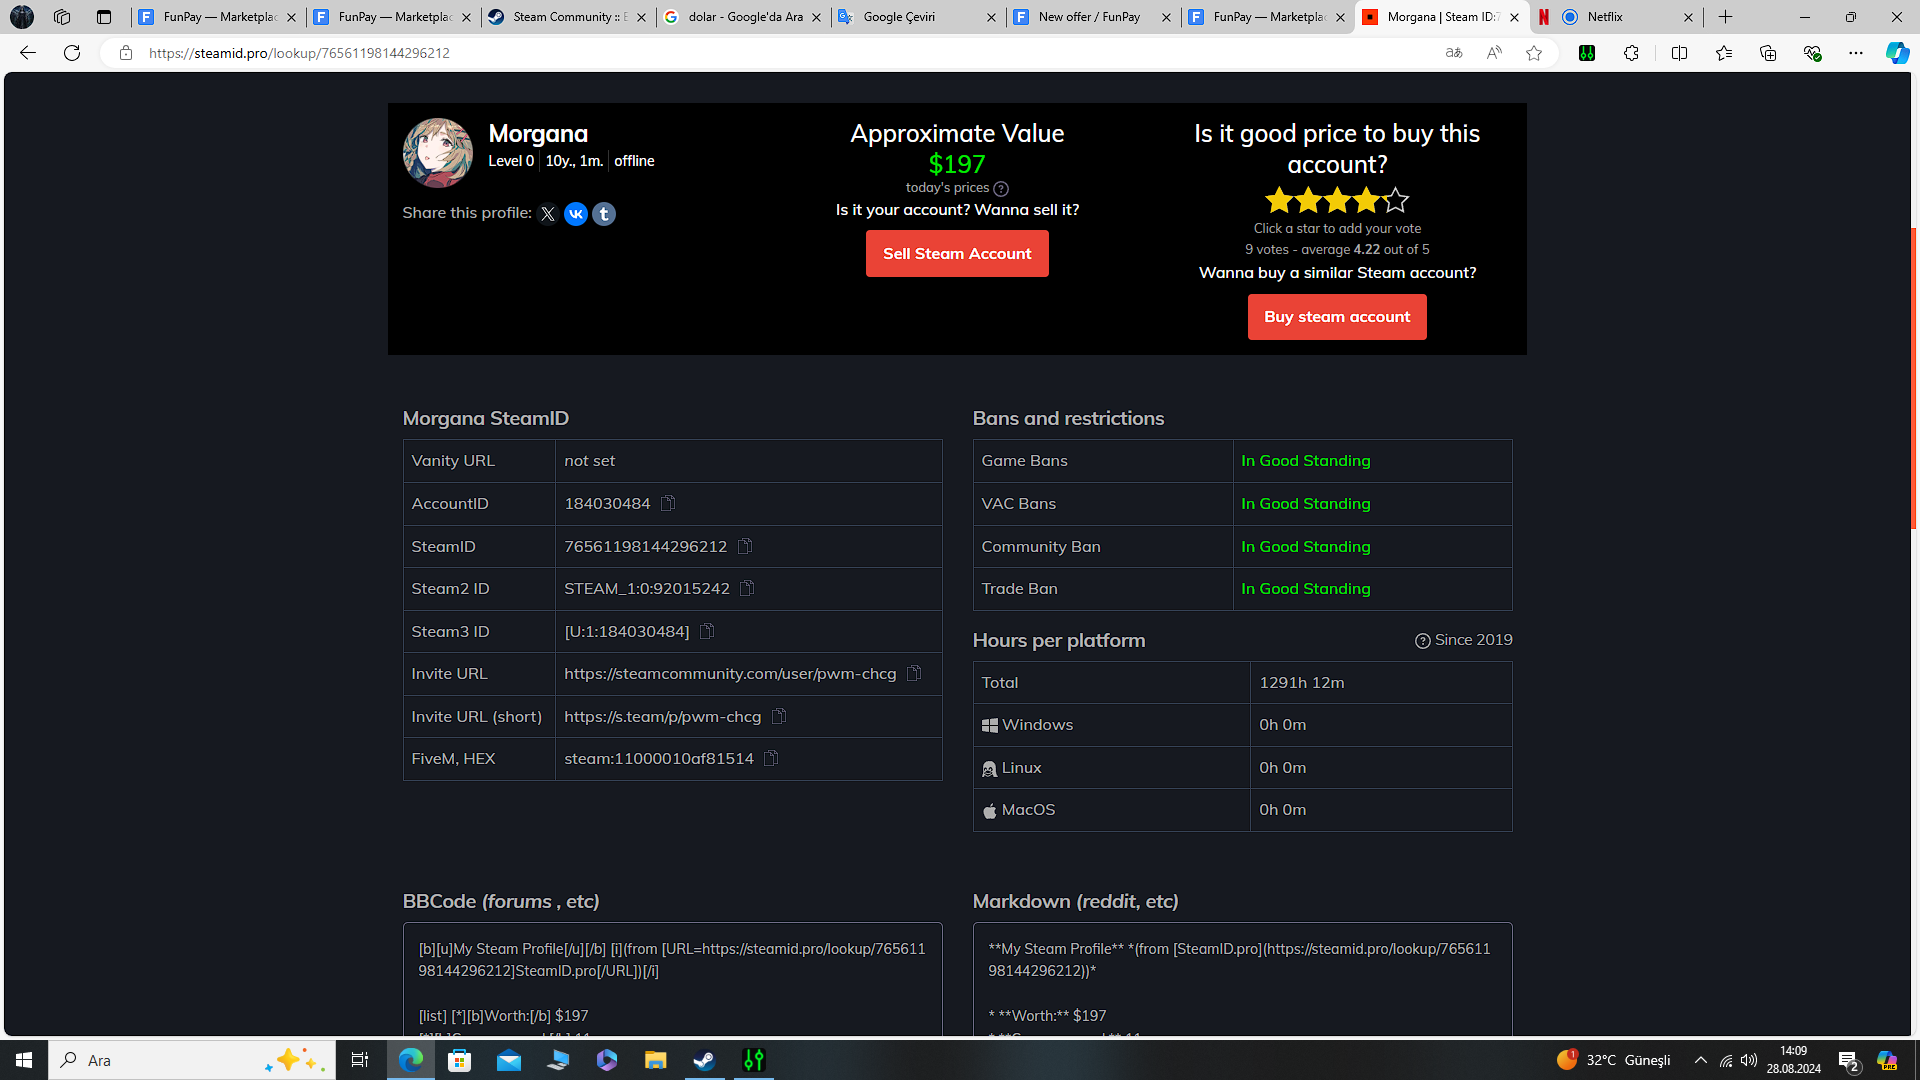Show hidden system tray icons chevron
The height and width of the screenshot is (1080, 1920).
tap(1700, 1060)
